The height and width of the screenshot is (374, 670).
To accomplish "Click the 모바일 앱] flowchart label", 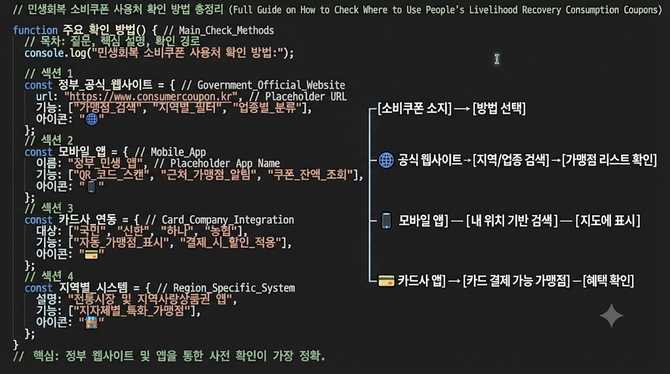I will click(423, 221).
